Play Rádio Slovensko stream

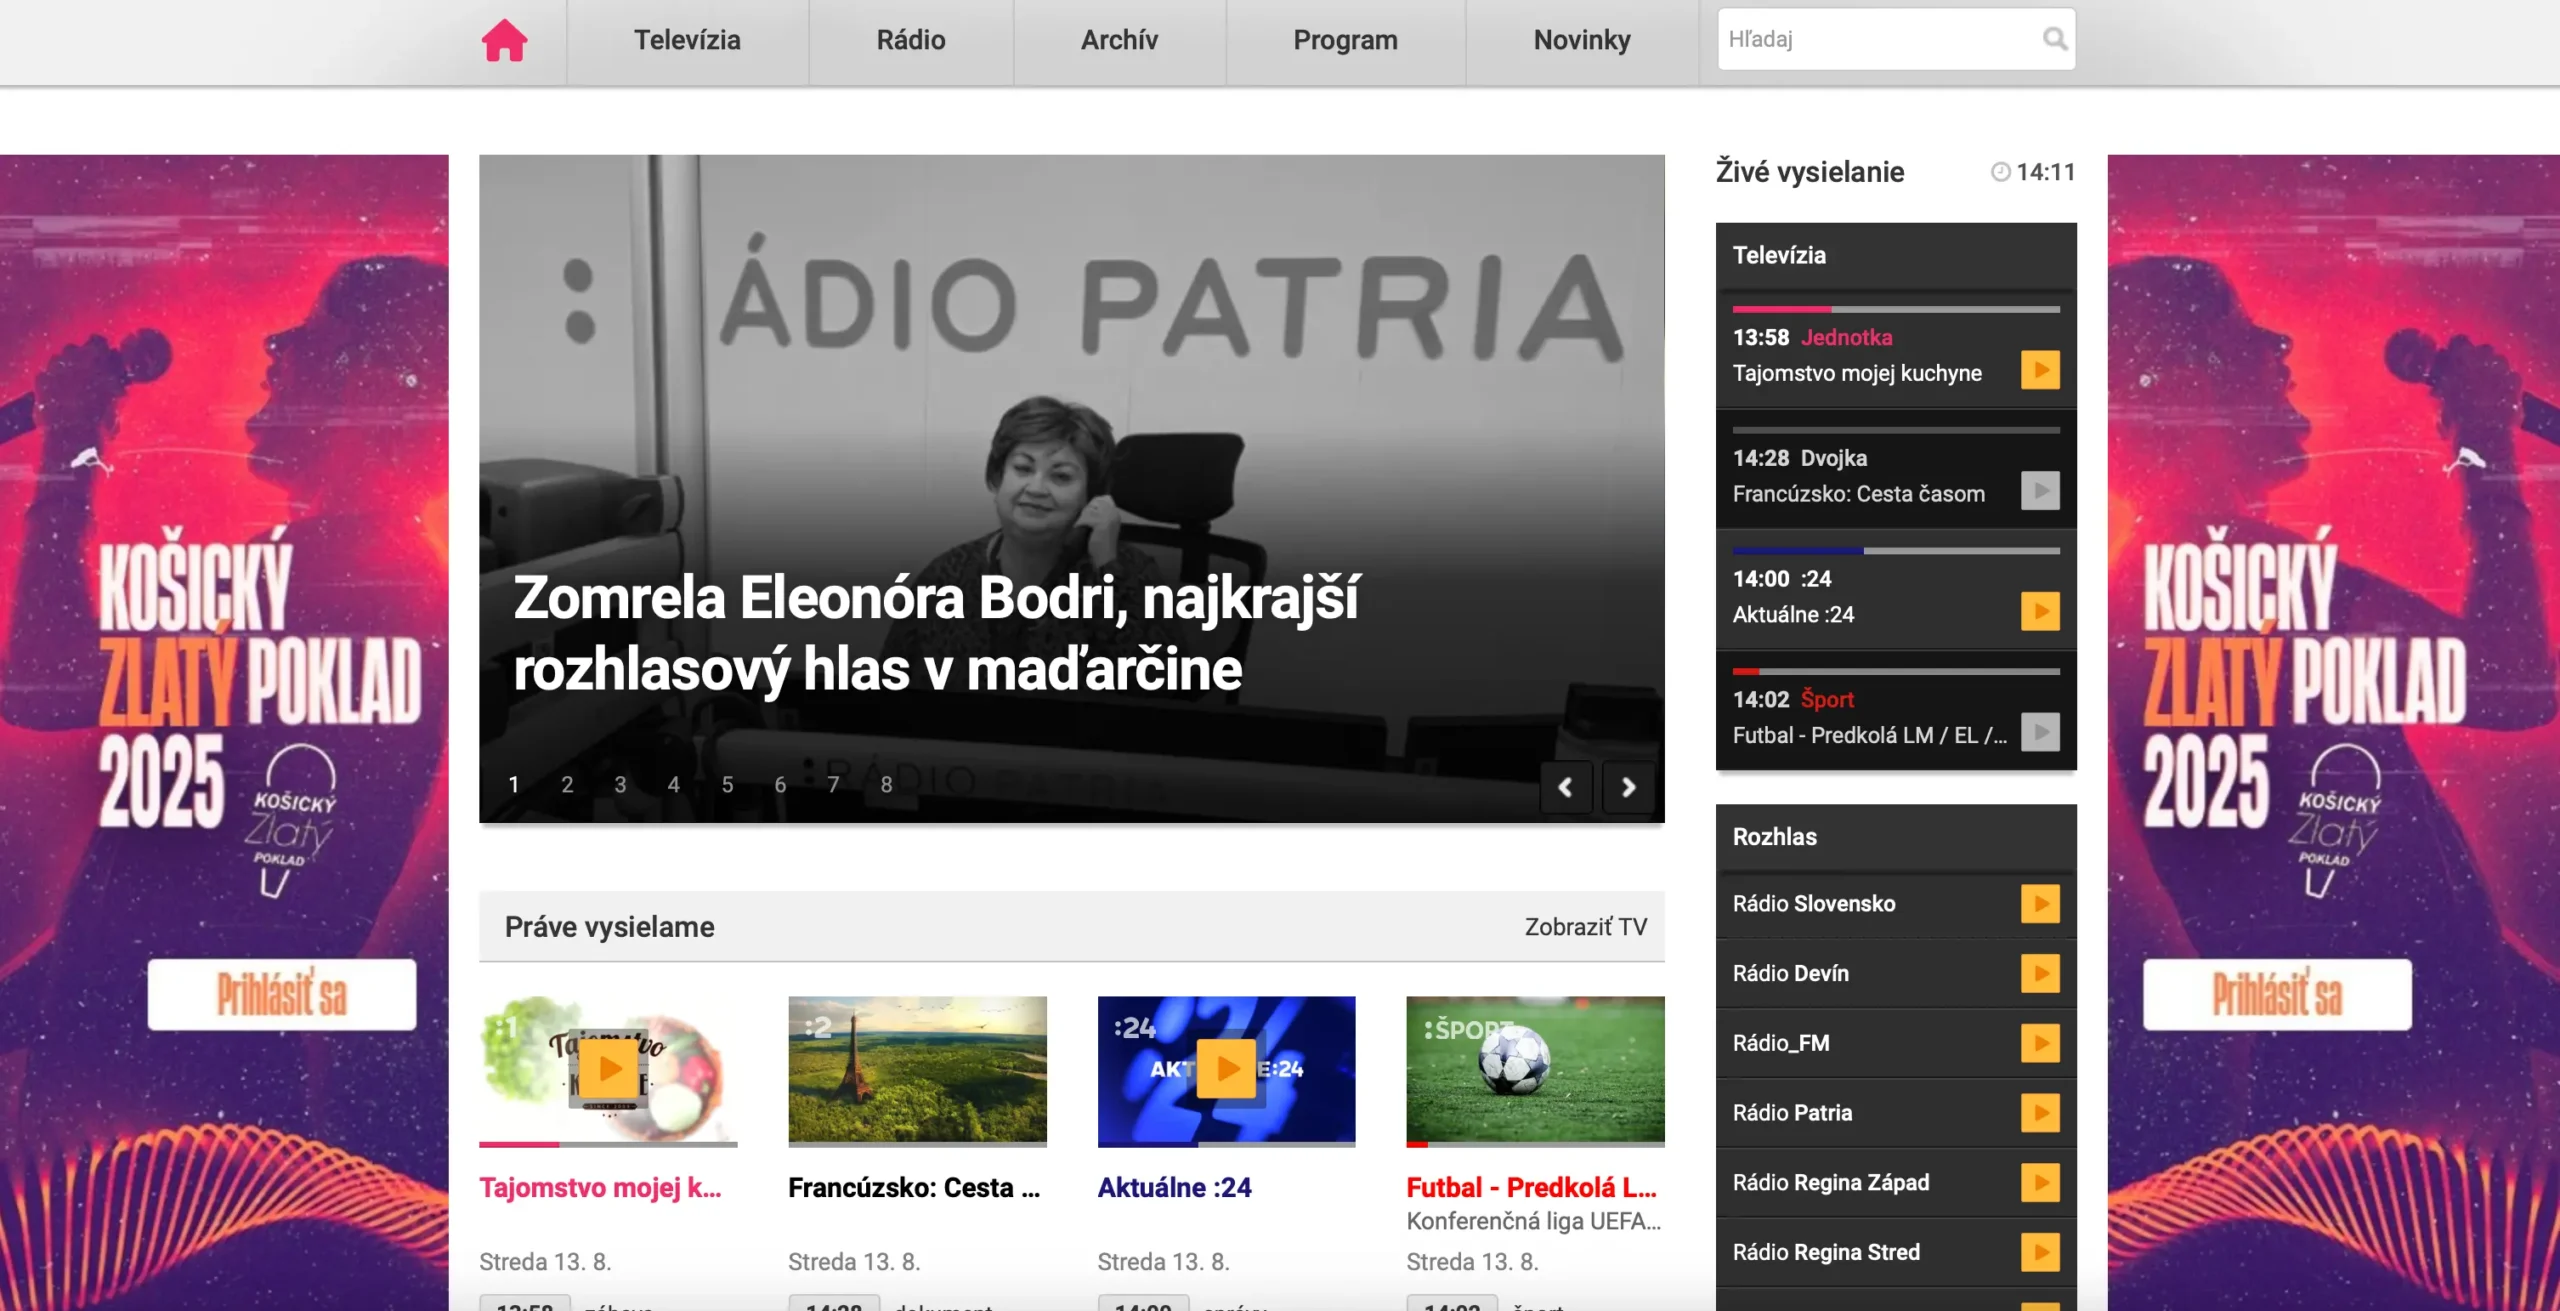2040,904
